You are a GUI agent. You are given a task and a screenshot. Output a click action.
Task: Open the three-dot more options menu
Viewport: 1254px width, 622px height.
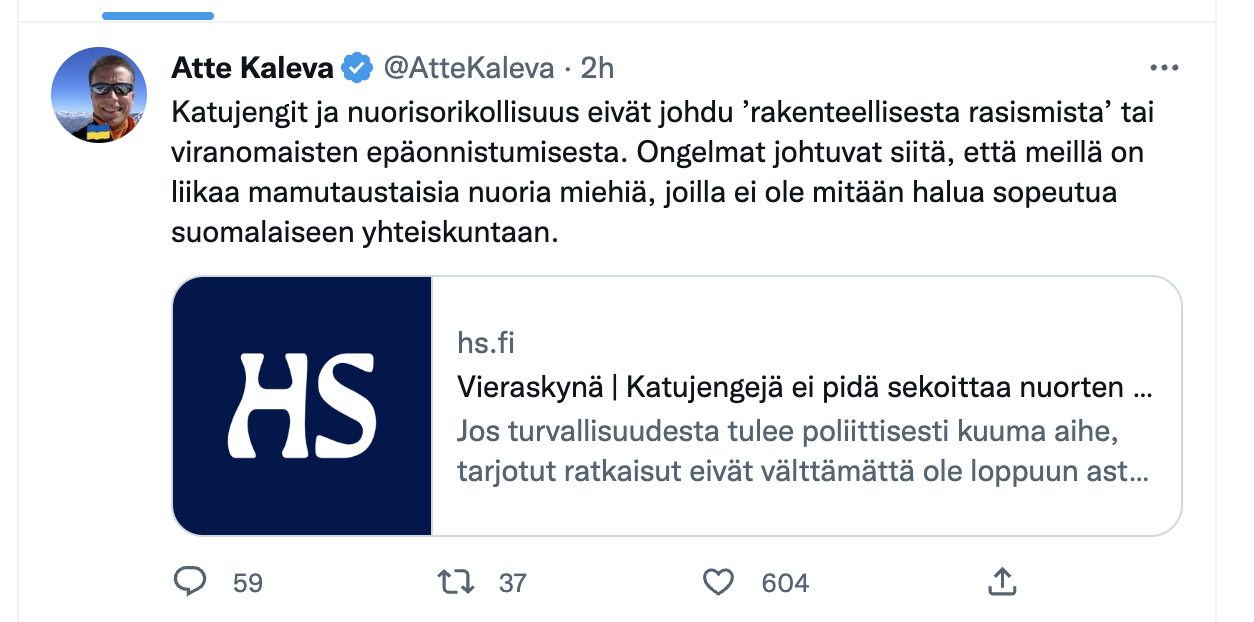[1165, 68]
